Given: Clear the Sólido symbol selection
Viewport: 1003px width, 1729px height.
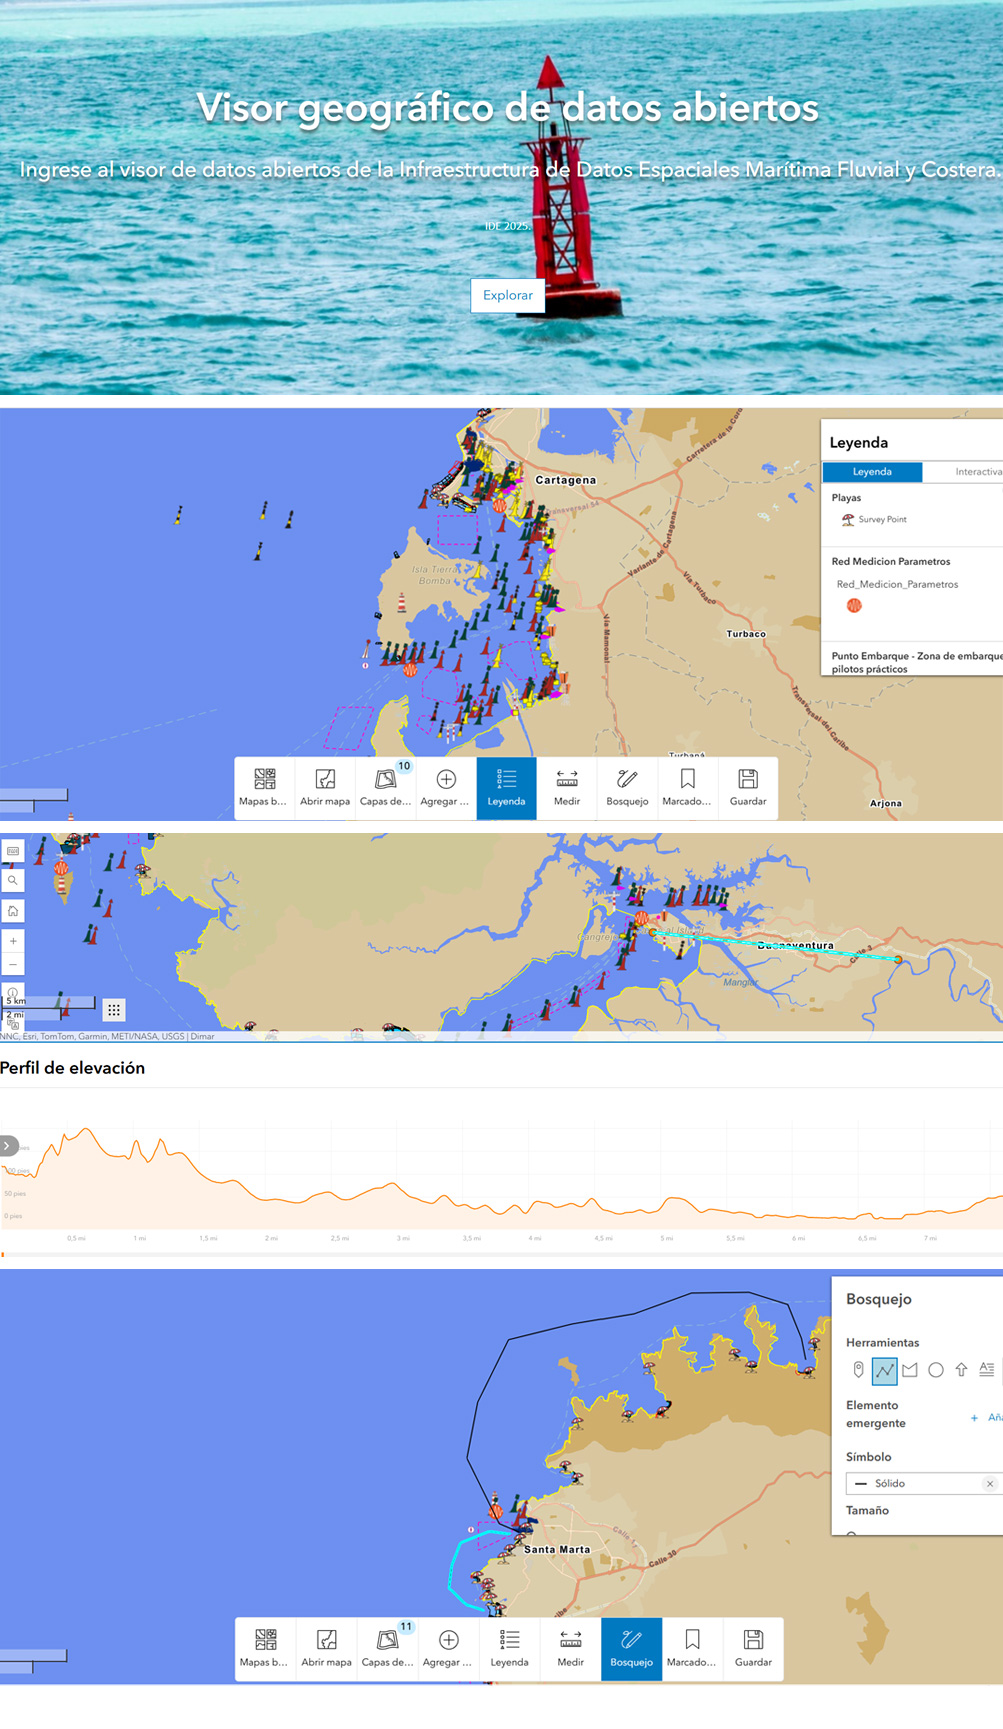Looking at the screenshot, I should click(x=990, y=1484).
